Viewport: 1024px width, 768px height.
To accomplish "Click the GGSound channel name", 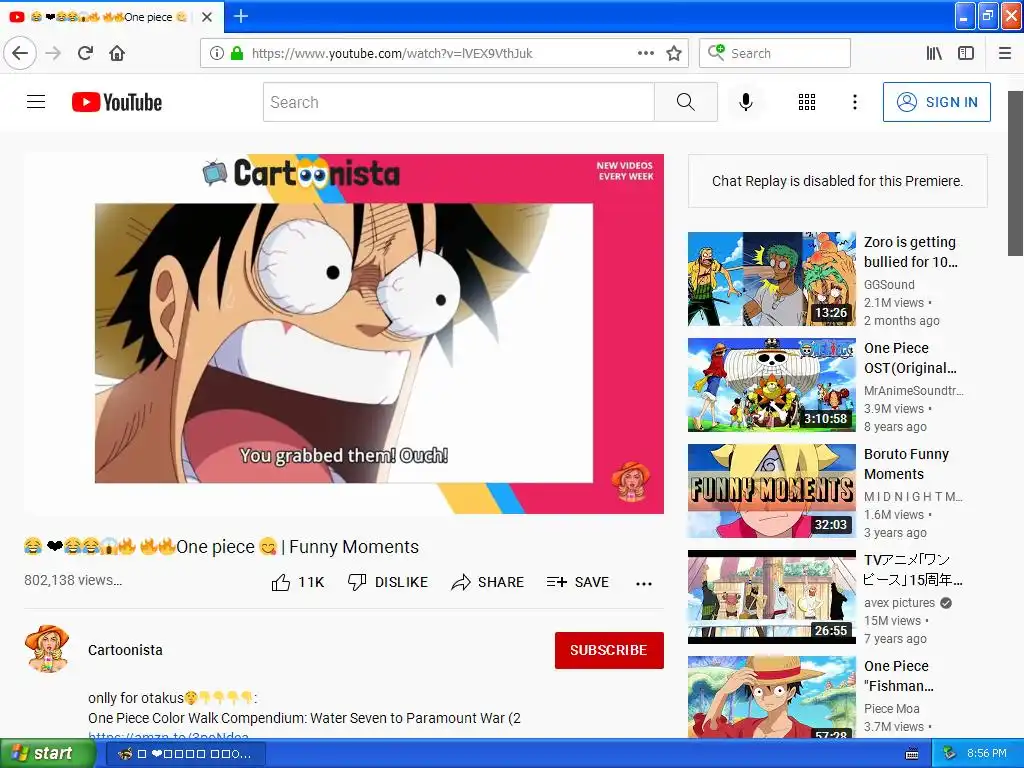I will pos(889,285).
